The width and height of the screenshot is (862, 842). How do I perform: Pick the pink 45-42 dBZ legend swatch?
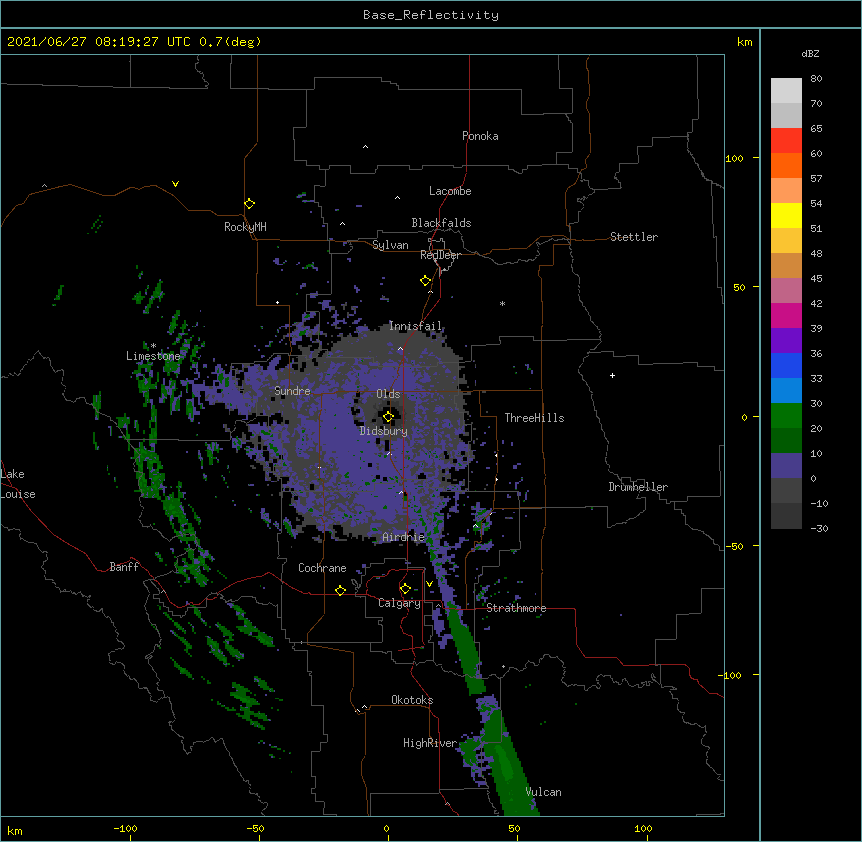pyautogui.click(x=786, y=291)
